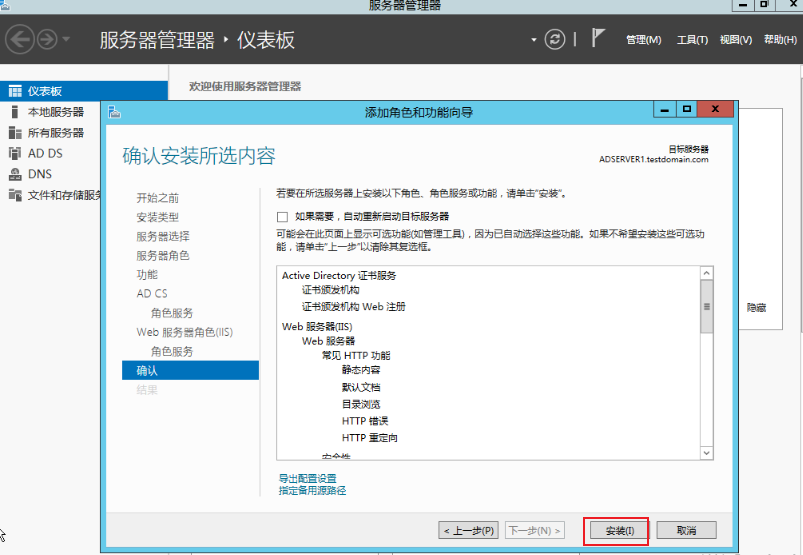Click the forward navigation arrow icon
Viewport: 803px width, 555px height.
coord(48,39)
